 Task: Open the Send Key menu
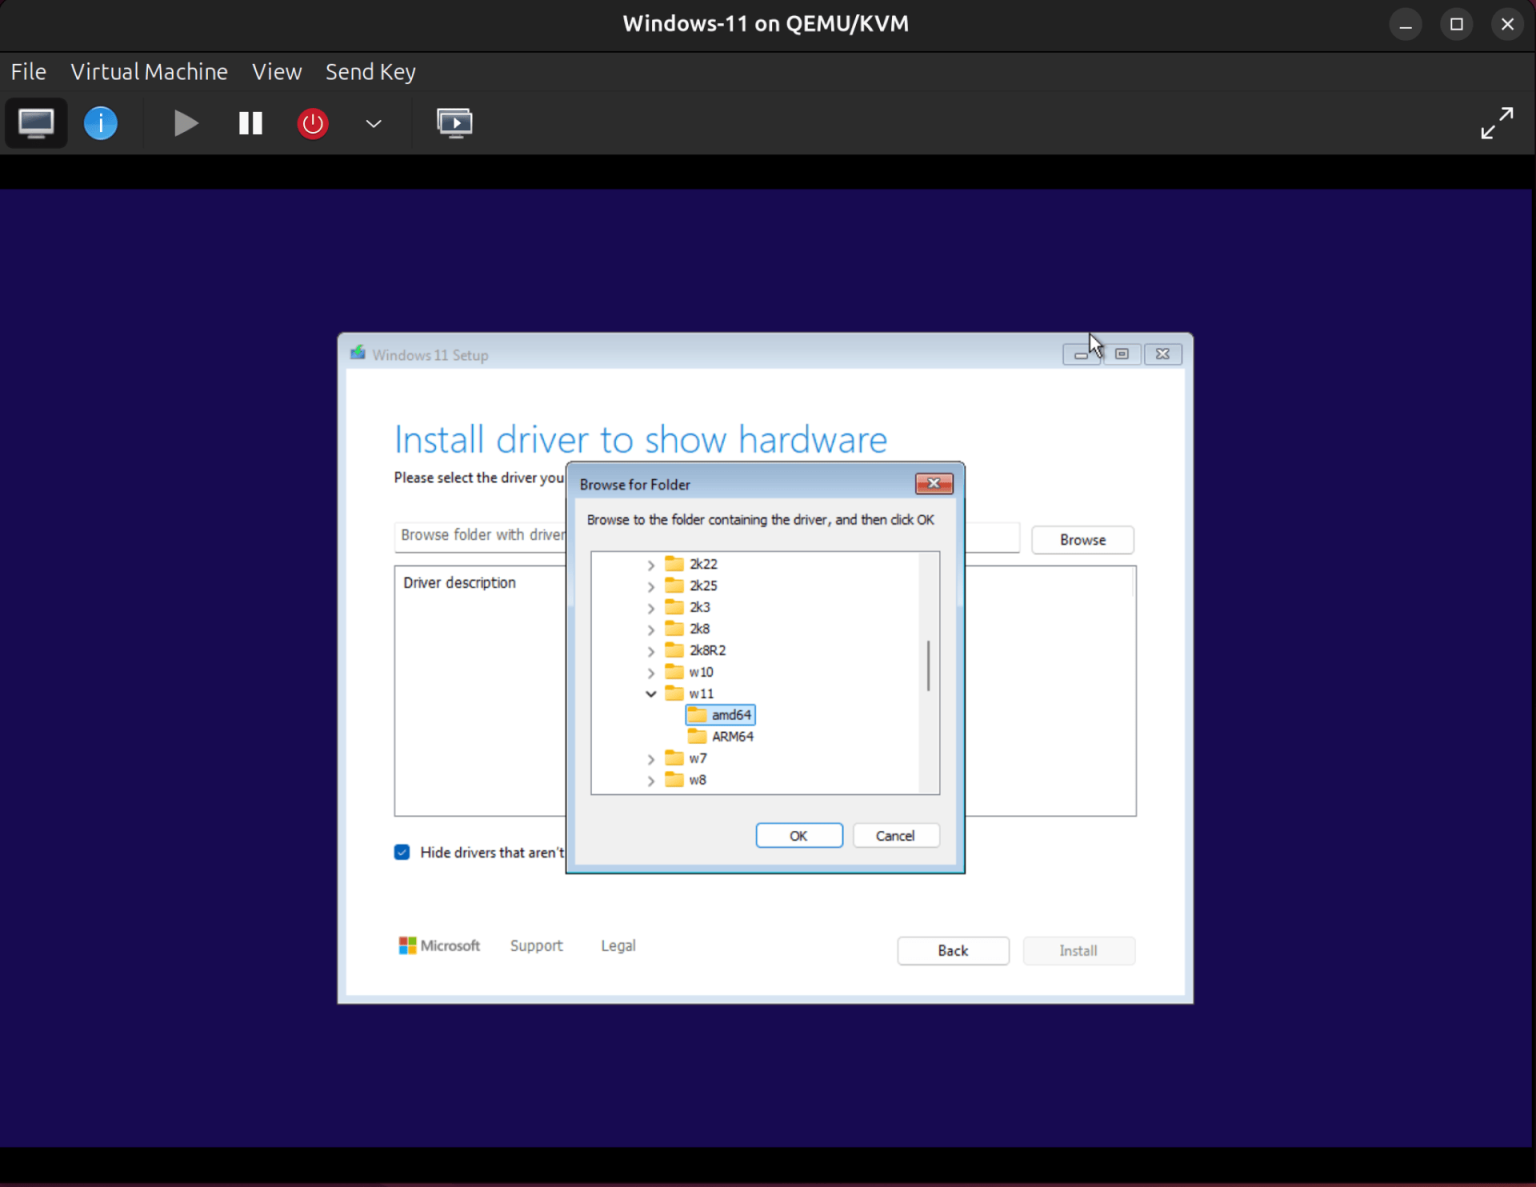click(x=370, y=71)
